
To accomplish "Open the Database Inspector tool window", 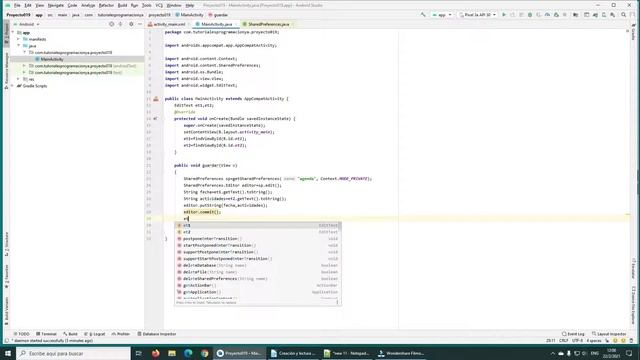I will click(157, 334).
